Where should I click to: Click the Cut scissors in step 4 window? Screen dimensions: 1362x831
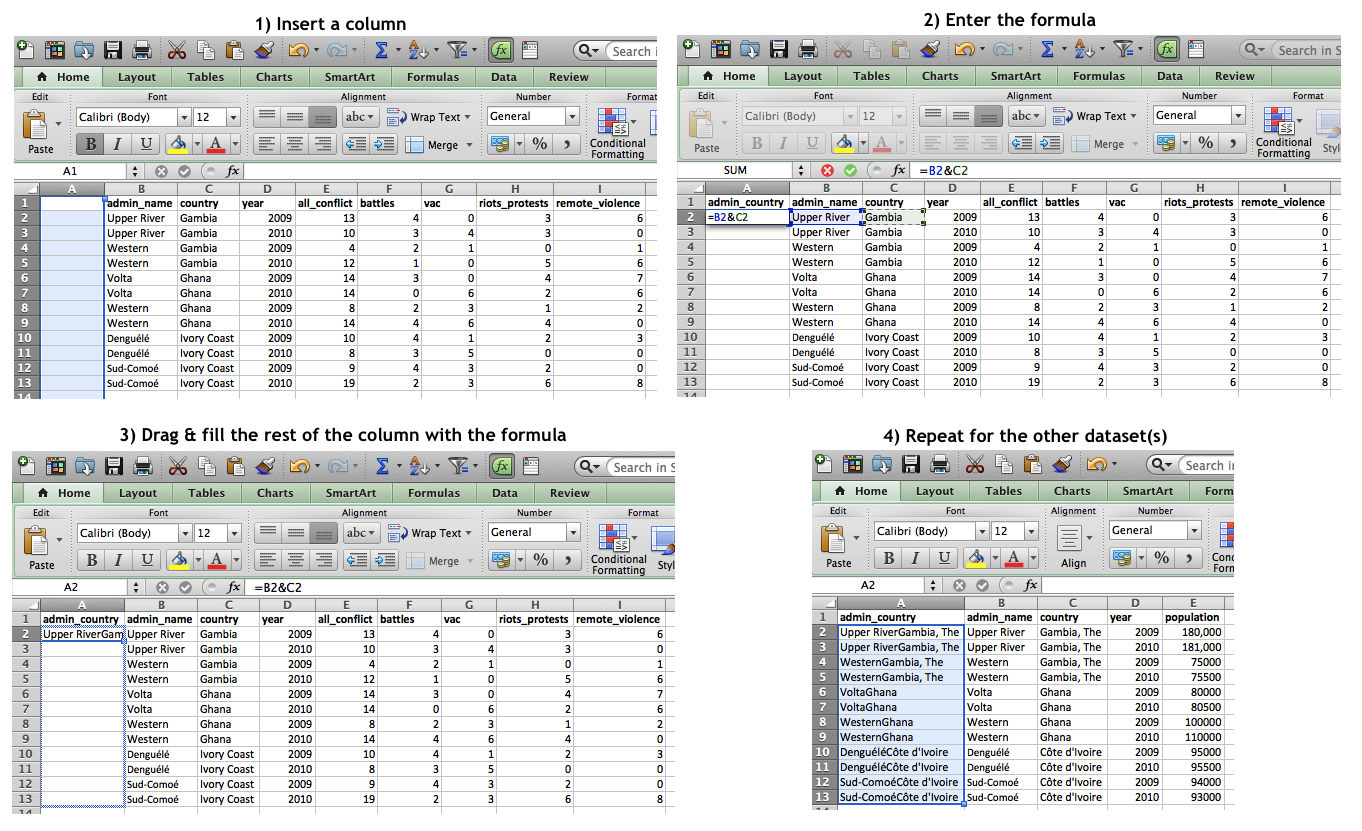976,464
